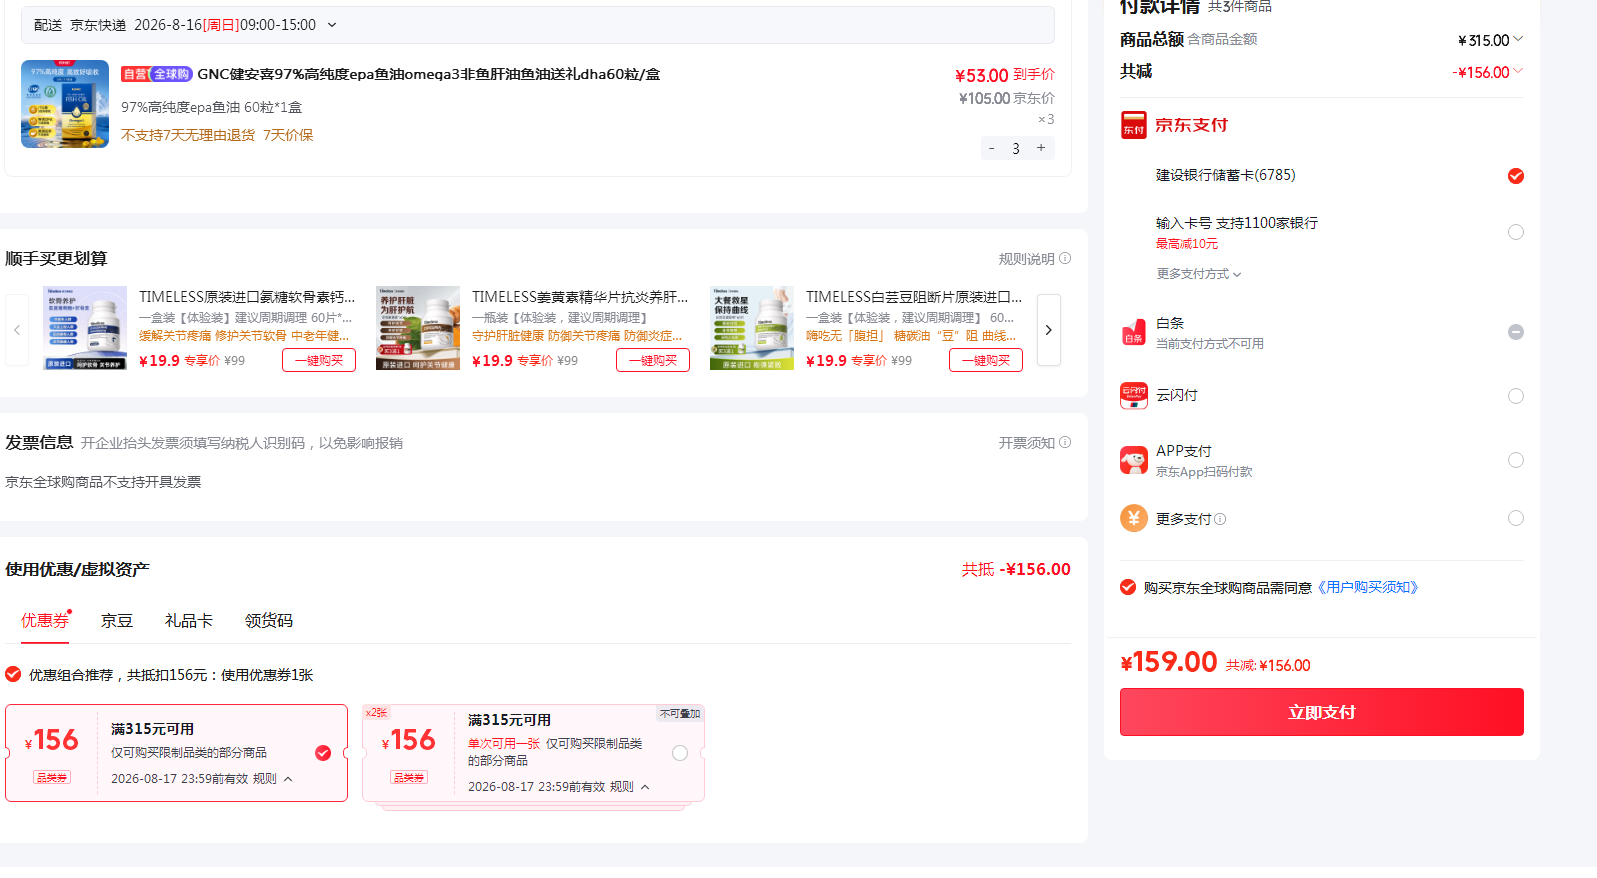The height and width of the screenshot is (878, 1597).
Task: Open the GNC健安喜 fish oil product title
Action: click(x=429, y=74)
